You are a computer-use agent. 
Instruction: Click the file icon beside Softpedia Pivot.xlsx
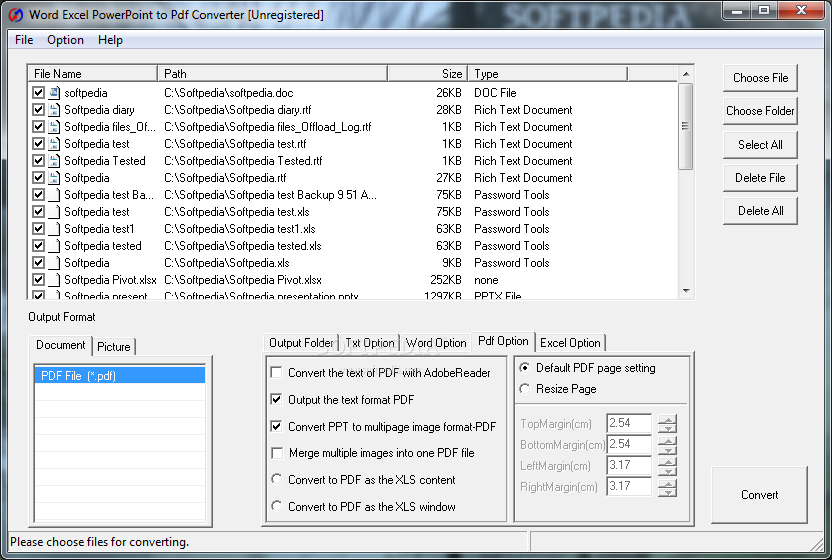[x=54, y=280]
